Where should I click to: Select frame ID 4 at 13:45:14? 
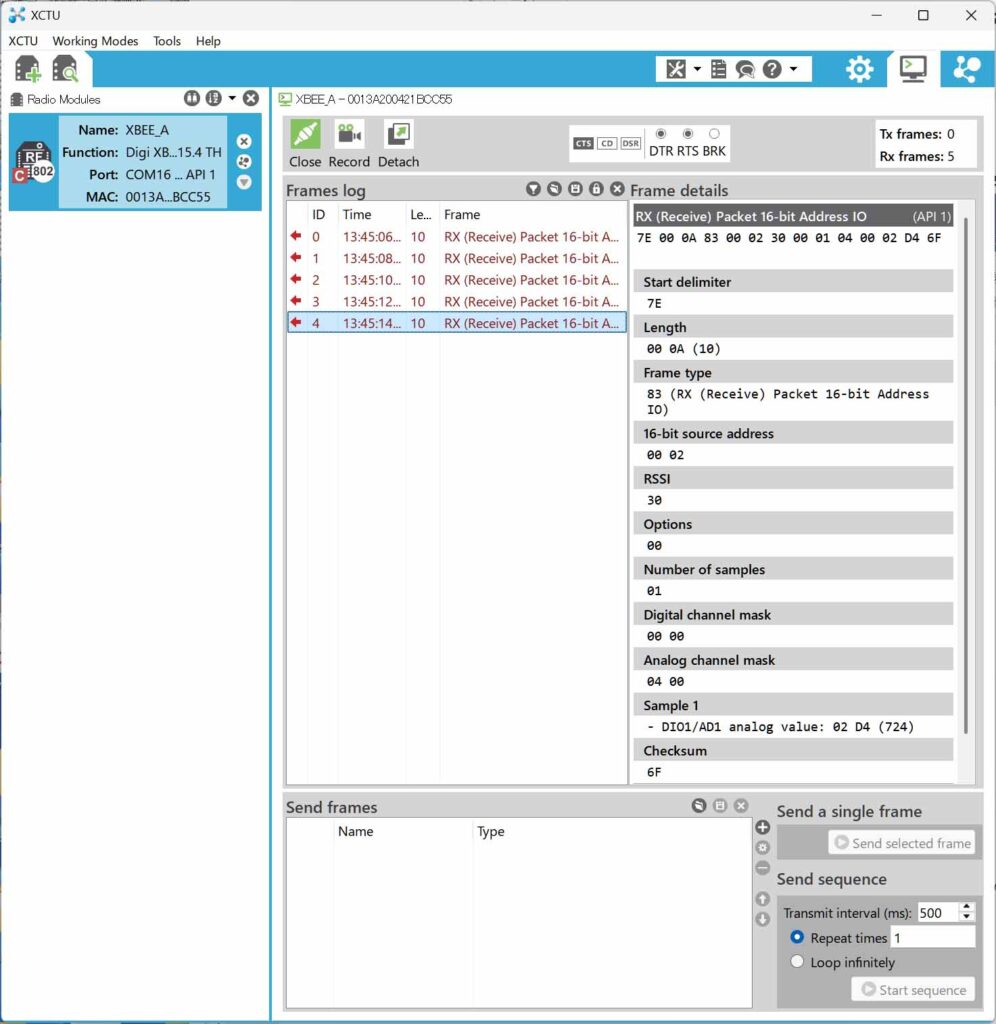(x=457, y=323)
